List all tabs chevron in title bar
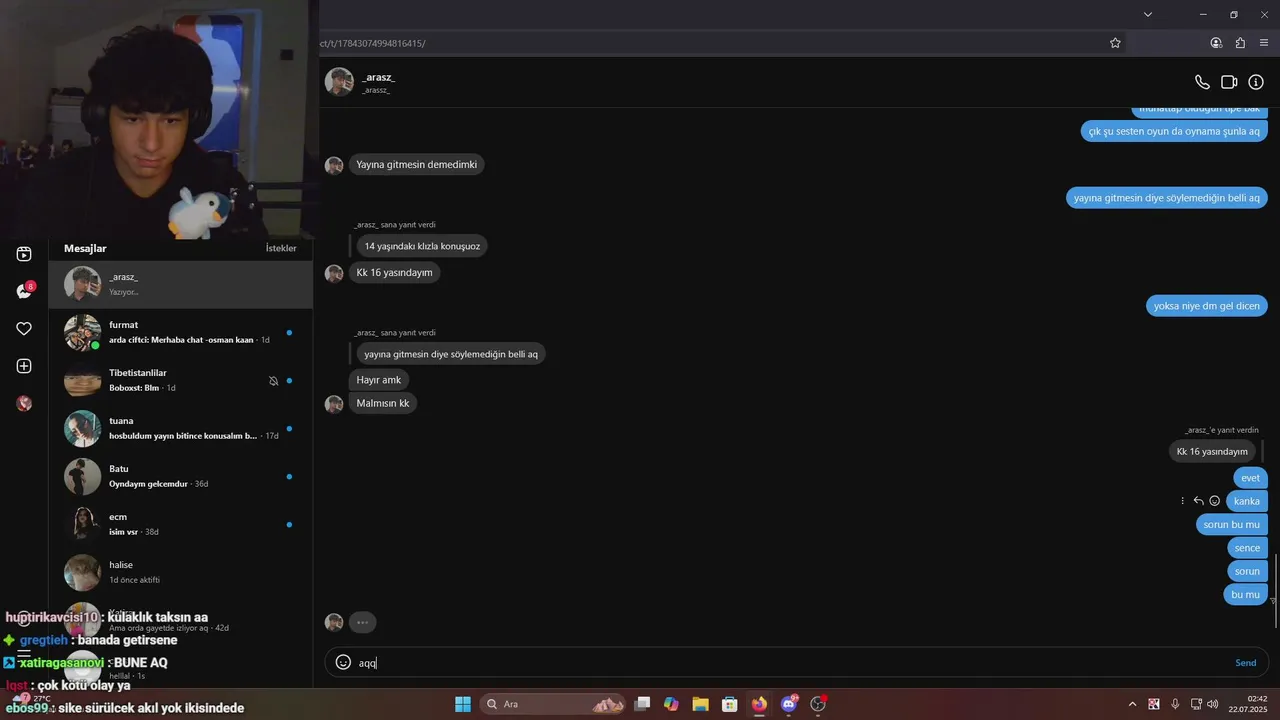Image resolution: width=1280 pixels, height=720 pixels. [x=1148, y=14]
